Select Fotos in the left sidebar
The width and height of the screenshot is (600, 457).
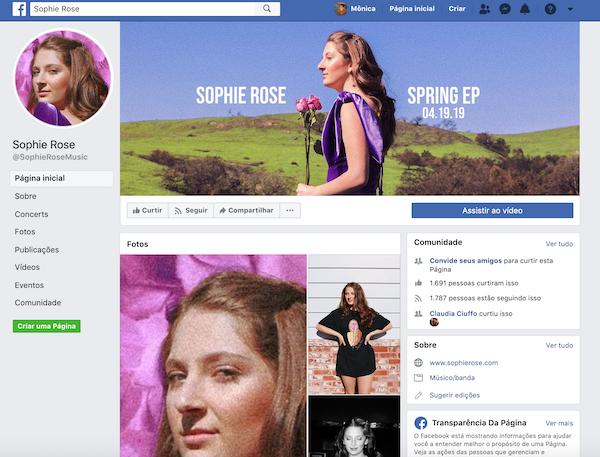25,232
